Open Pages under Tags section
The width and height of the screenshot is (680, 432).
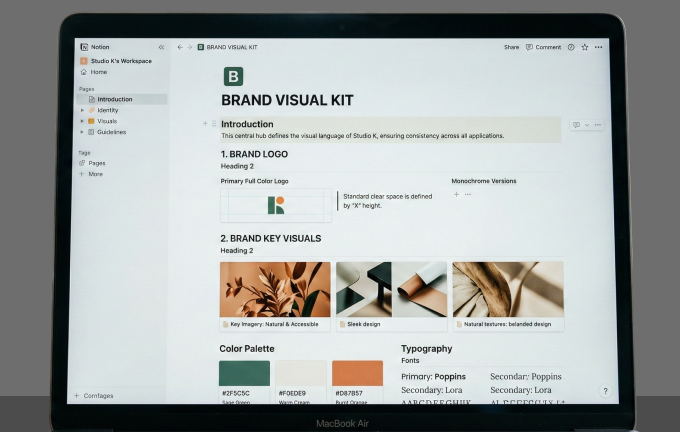92,163
